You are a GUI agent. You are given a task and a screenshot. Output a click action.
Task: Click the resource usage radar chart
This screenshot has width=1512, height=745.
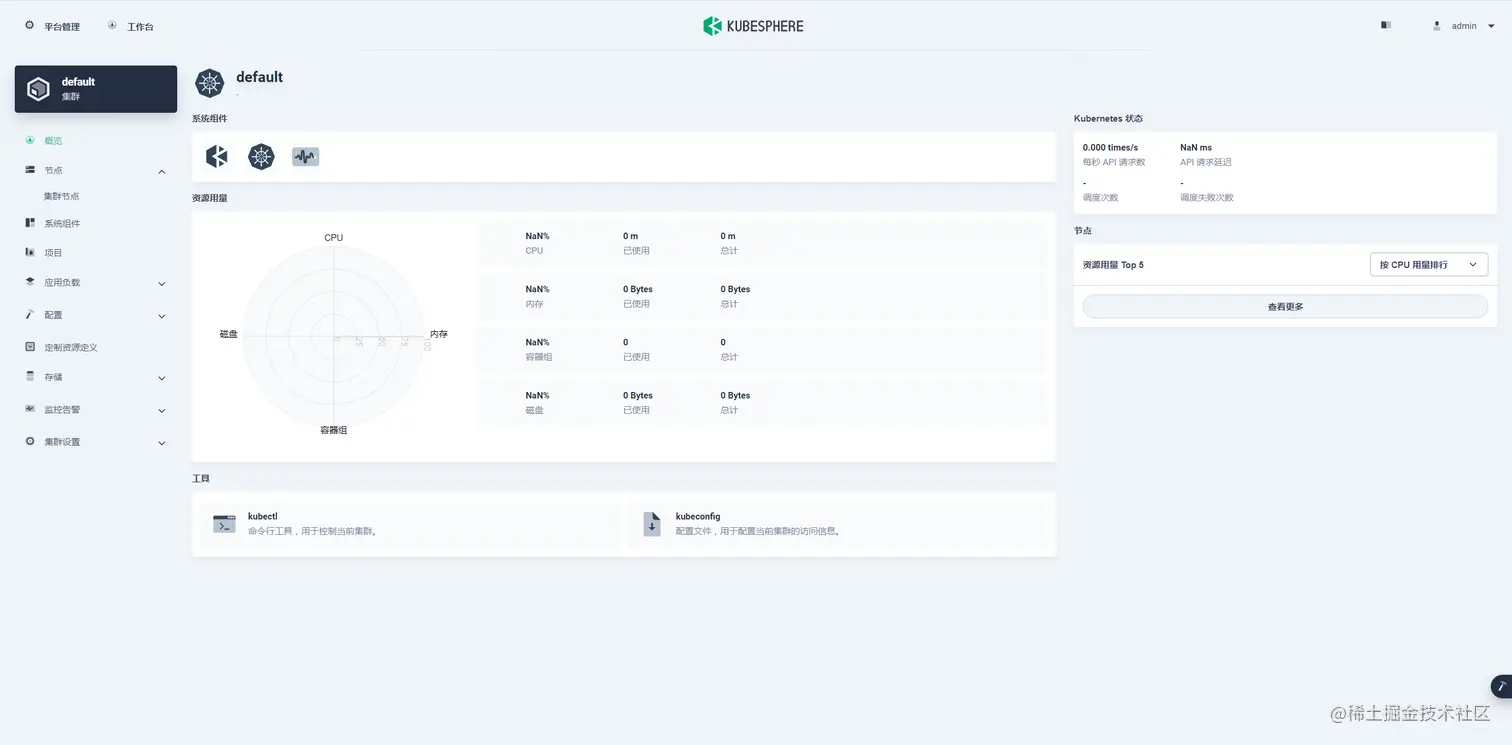pos(334,335)
